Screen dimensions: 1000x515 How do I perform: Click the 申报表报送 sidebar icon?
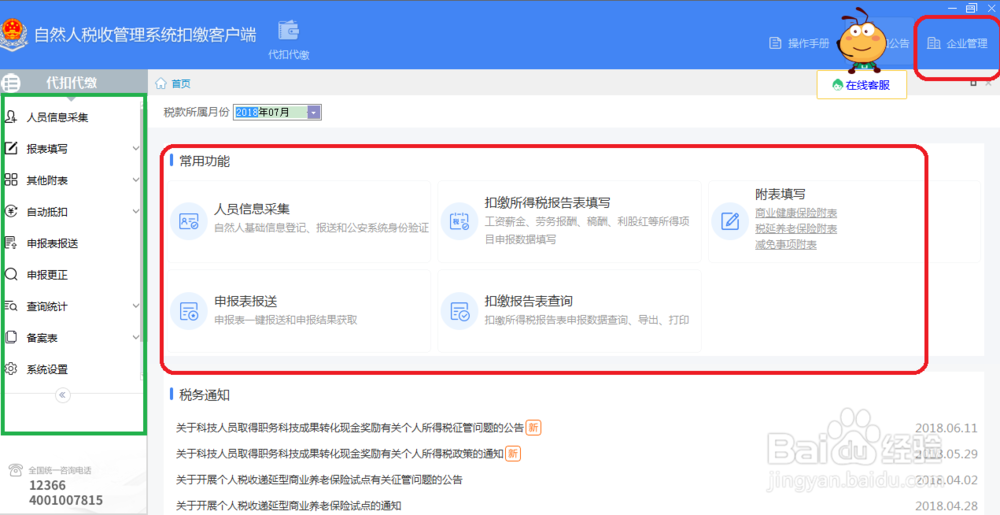coord(10,243)
